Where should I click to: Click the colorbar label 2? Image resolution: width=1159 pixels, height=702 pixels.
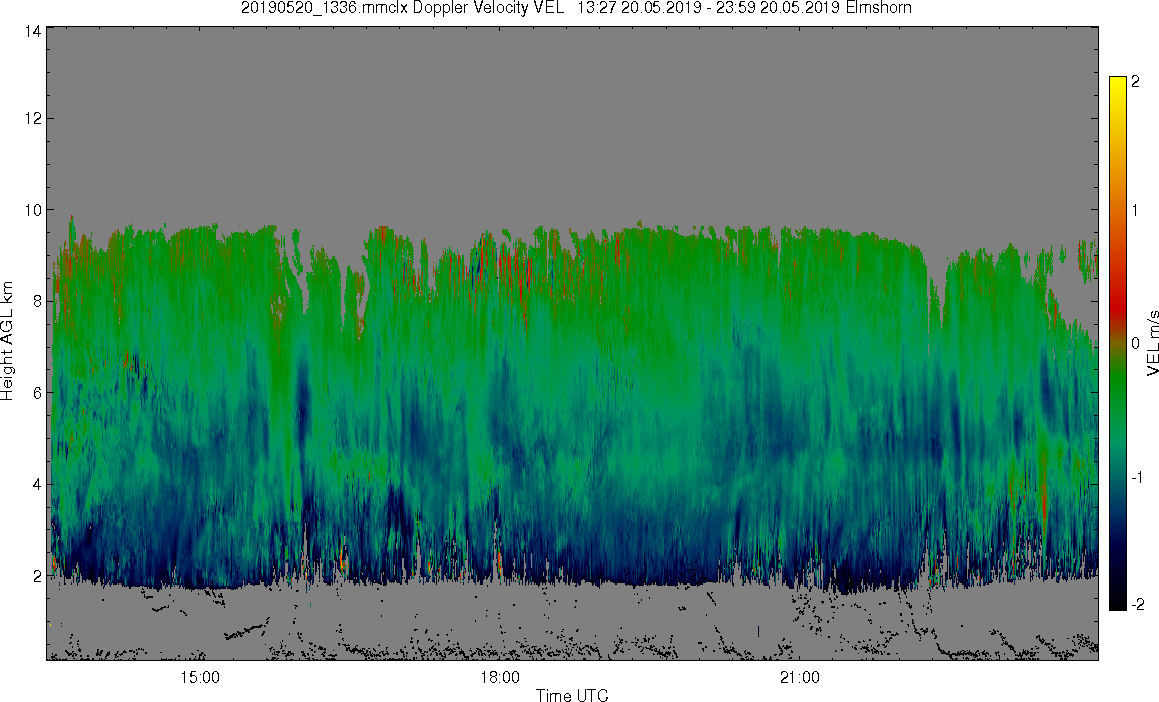(x=1136, y=82)
